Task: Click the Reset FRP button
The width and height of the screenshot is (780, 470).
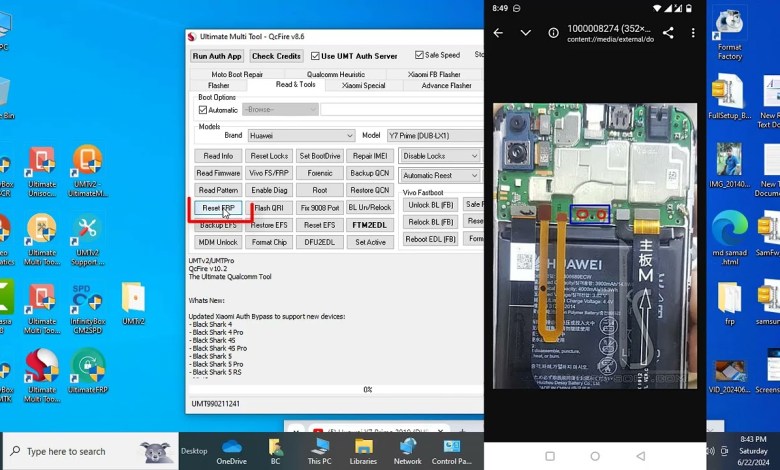Action: click(x=218, y=208)
